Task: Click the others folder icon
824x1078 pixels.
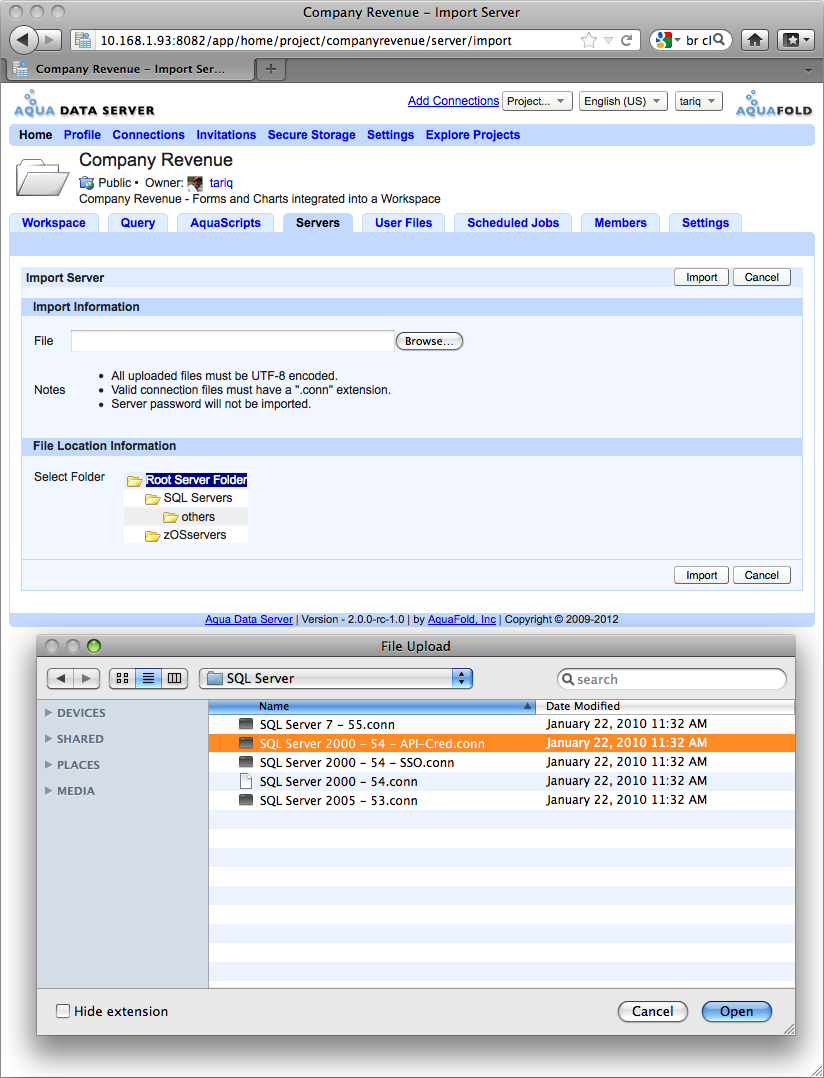Action: click(170, 517)
